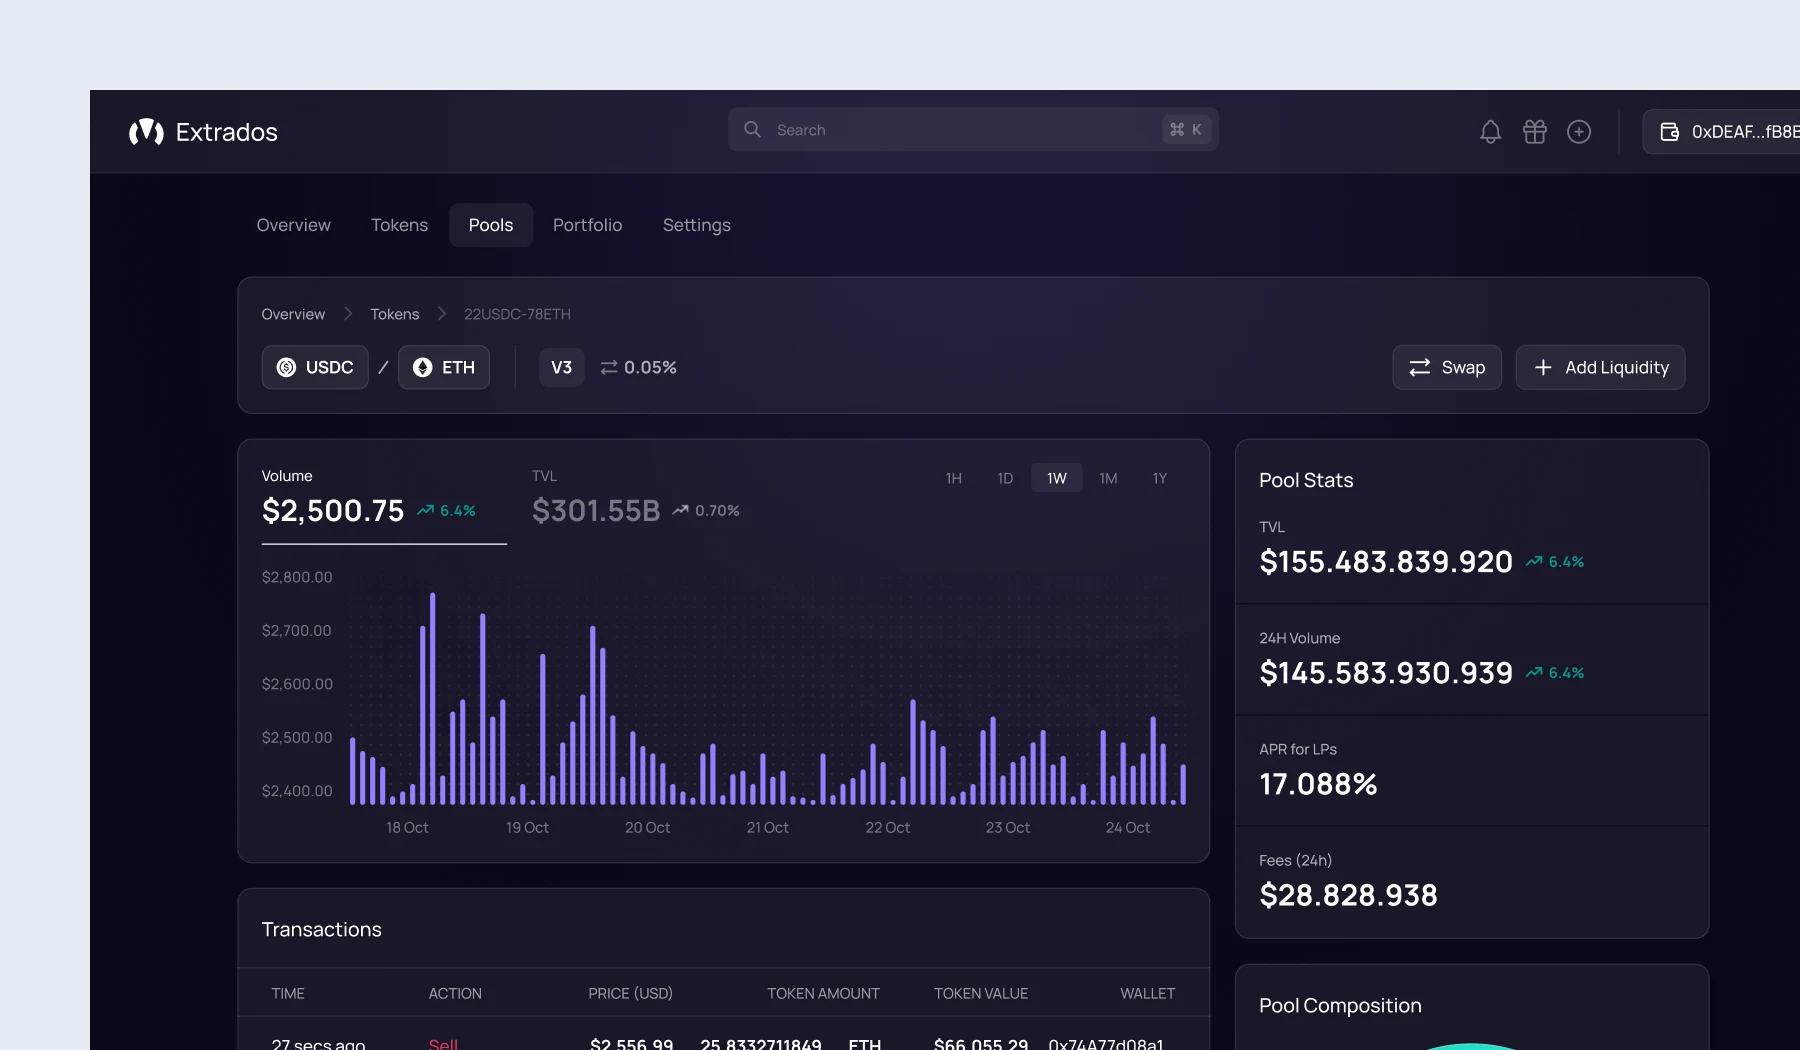The width and height of the screenshot is (1800, 1050).
Task: Click the Pool Composition heading
Action: pyautogui.click(x=1340, y=1006)
